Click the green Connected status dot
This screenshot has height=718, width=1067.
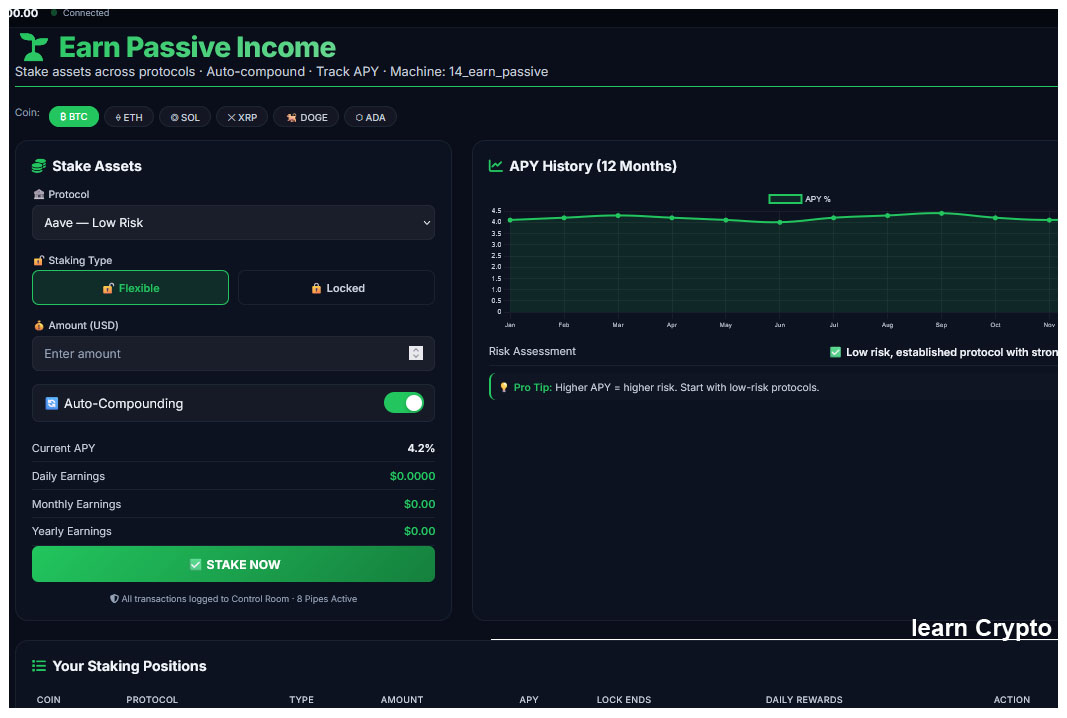54,13
